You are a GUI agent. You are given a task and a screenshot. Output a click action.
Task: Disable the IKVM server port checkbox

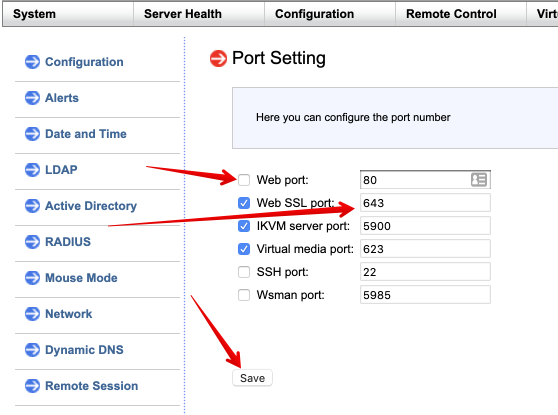[244, 226]
